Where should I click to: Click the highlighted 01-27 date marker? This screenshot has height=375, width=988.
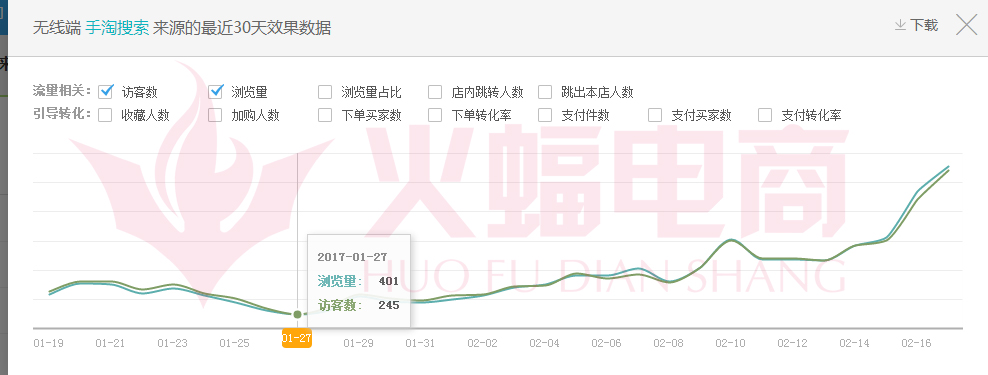[x=297, y=338]
